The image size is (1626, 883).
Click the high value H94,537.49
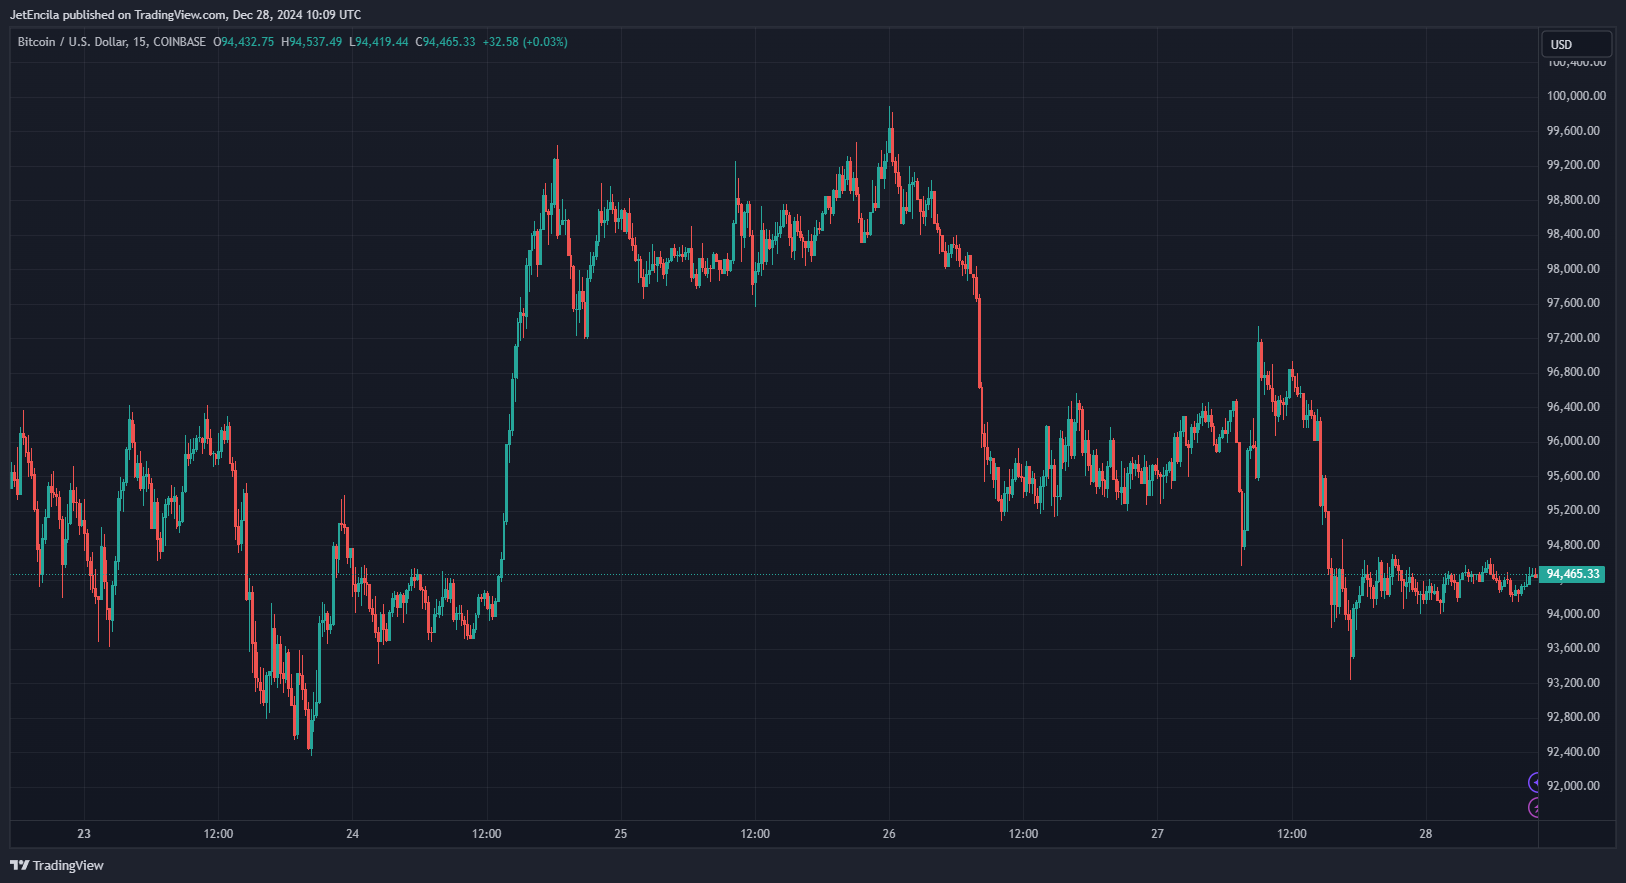pos(312,42)
